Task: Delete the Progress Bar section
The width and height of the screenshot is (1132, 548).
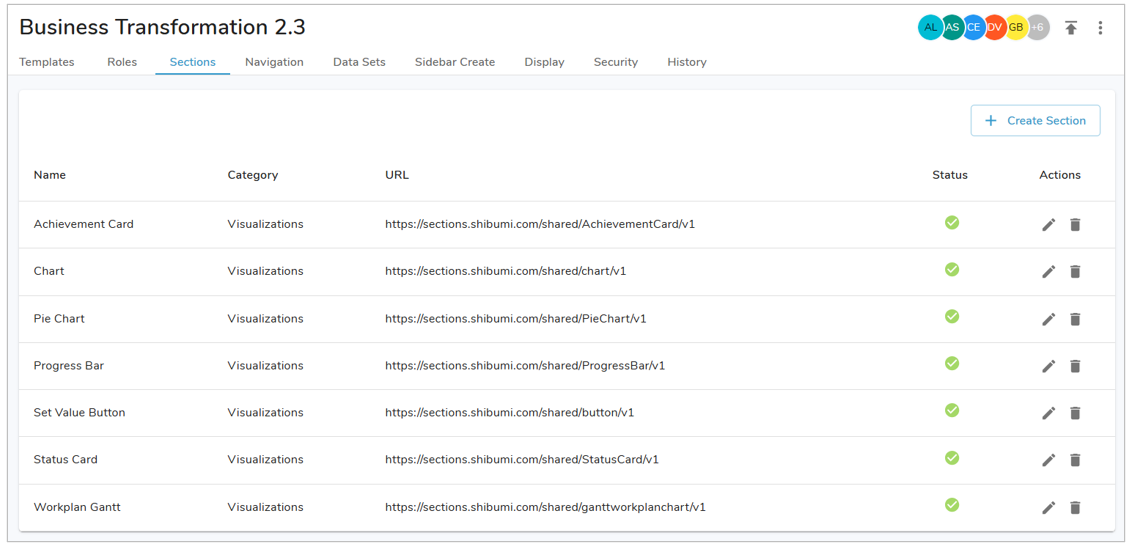Action: click(1075, 366)
